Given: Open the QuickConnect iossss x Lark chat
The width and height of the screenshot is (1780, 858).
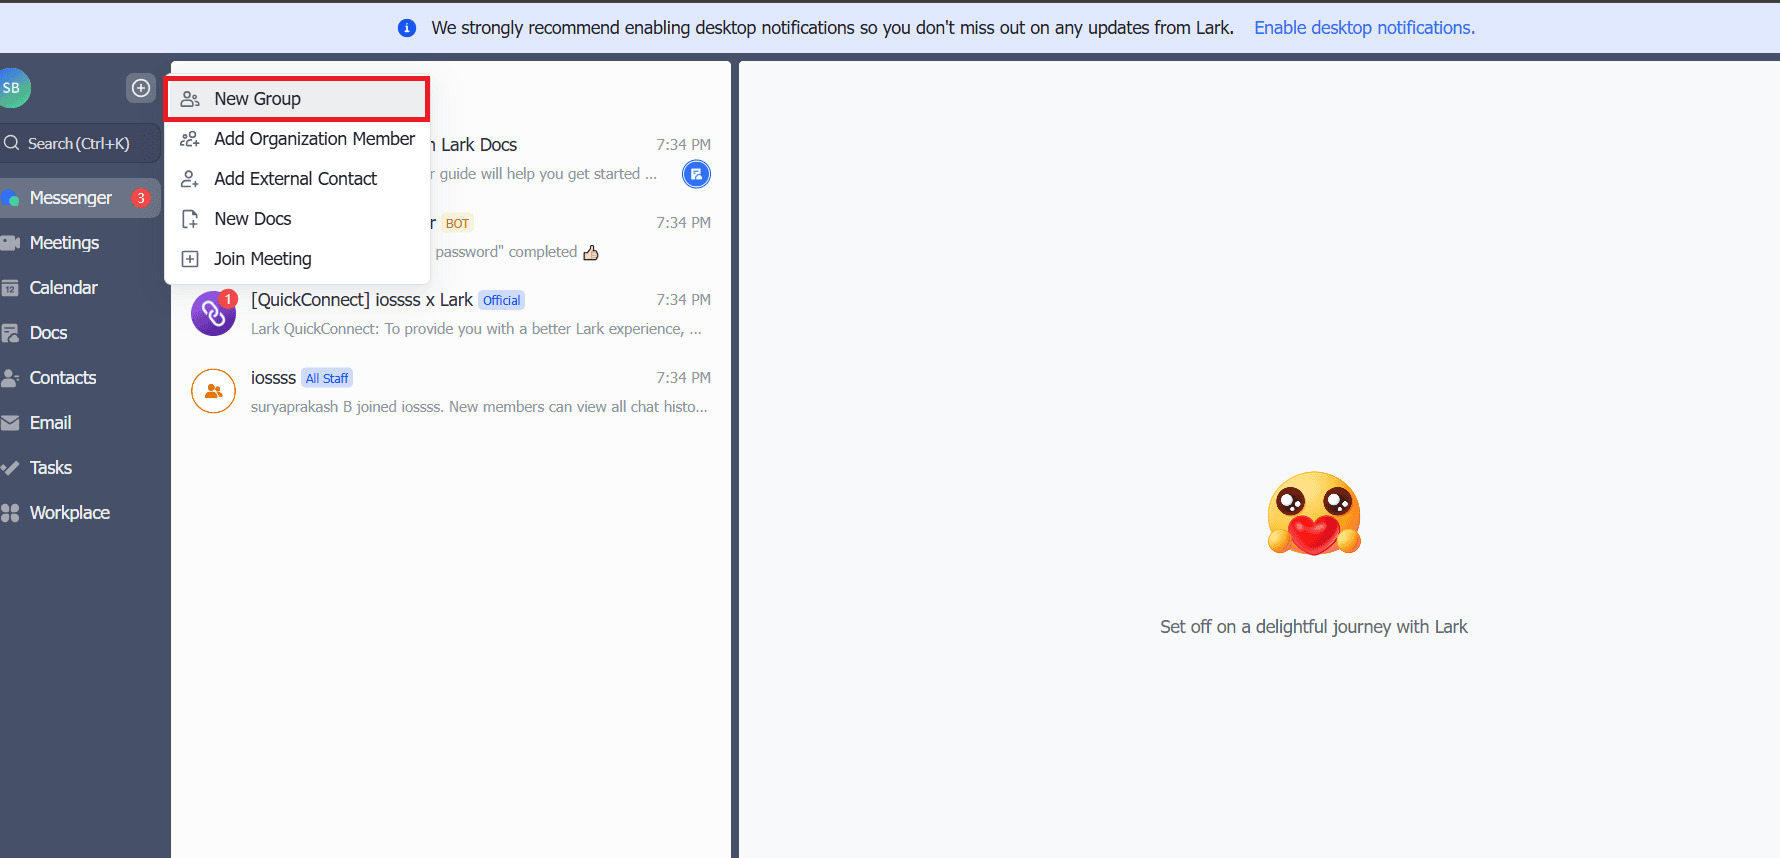Looking at the screenshot, I should tap(451, 314).
